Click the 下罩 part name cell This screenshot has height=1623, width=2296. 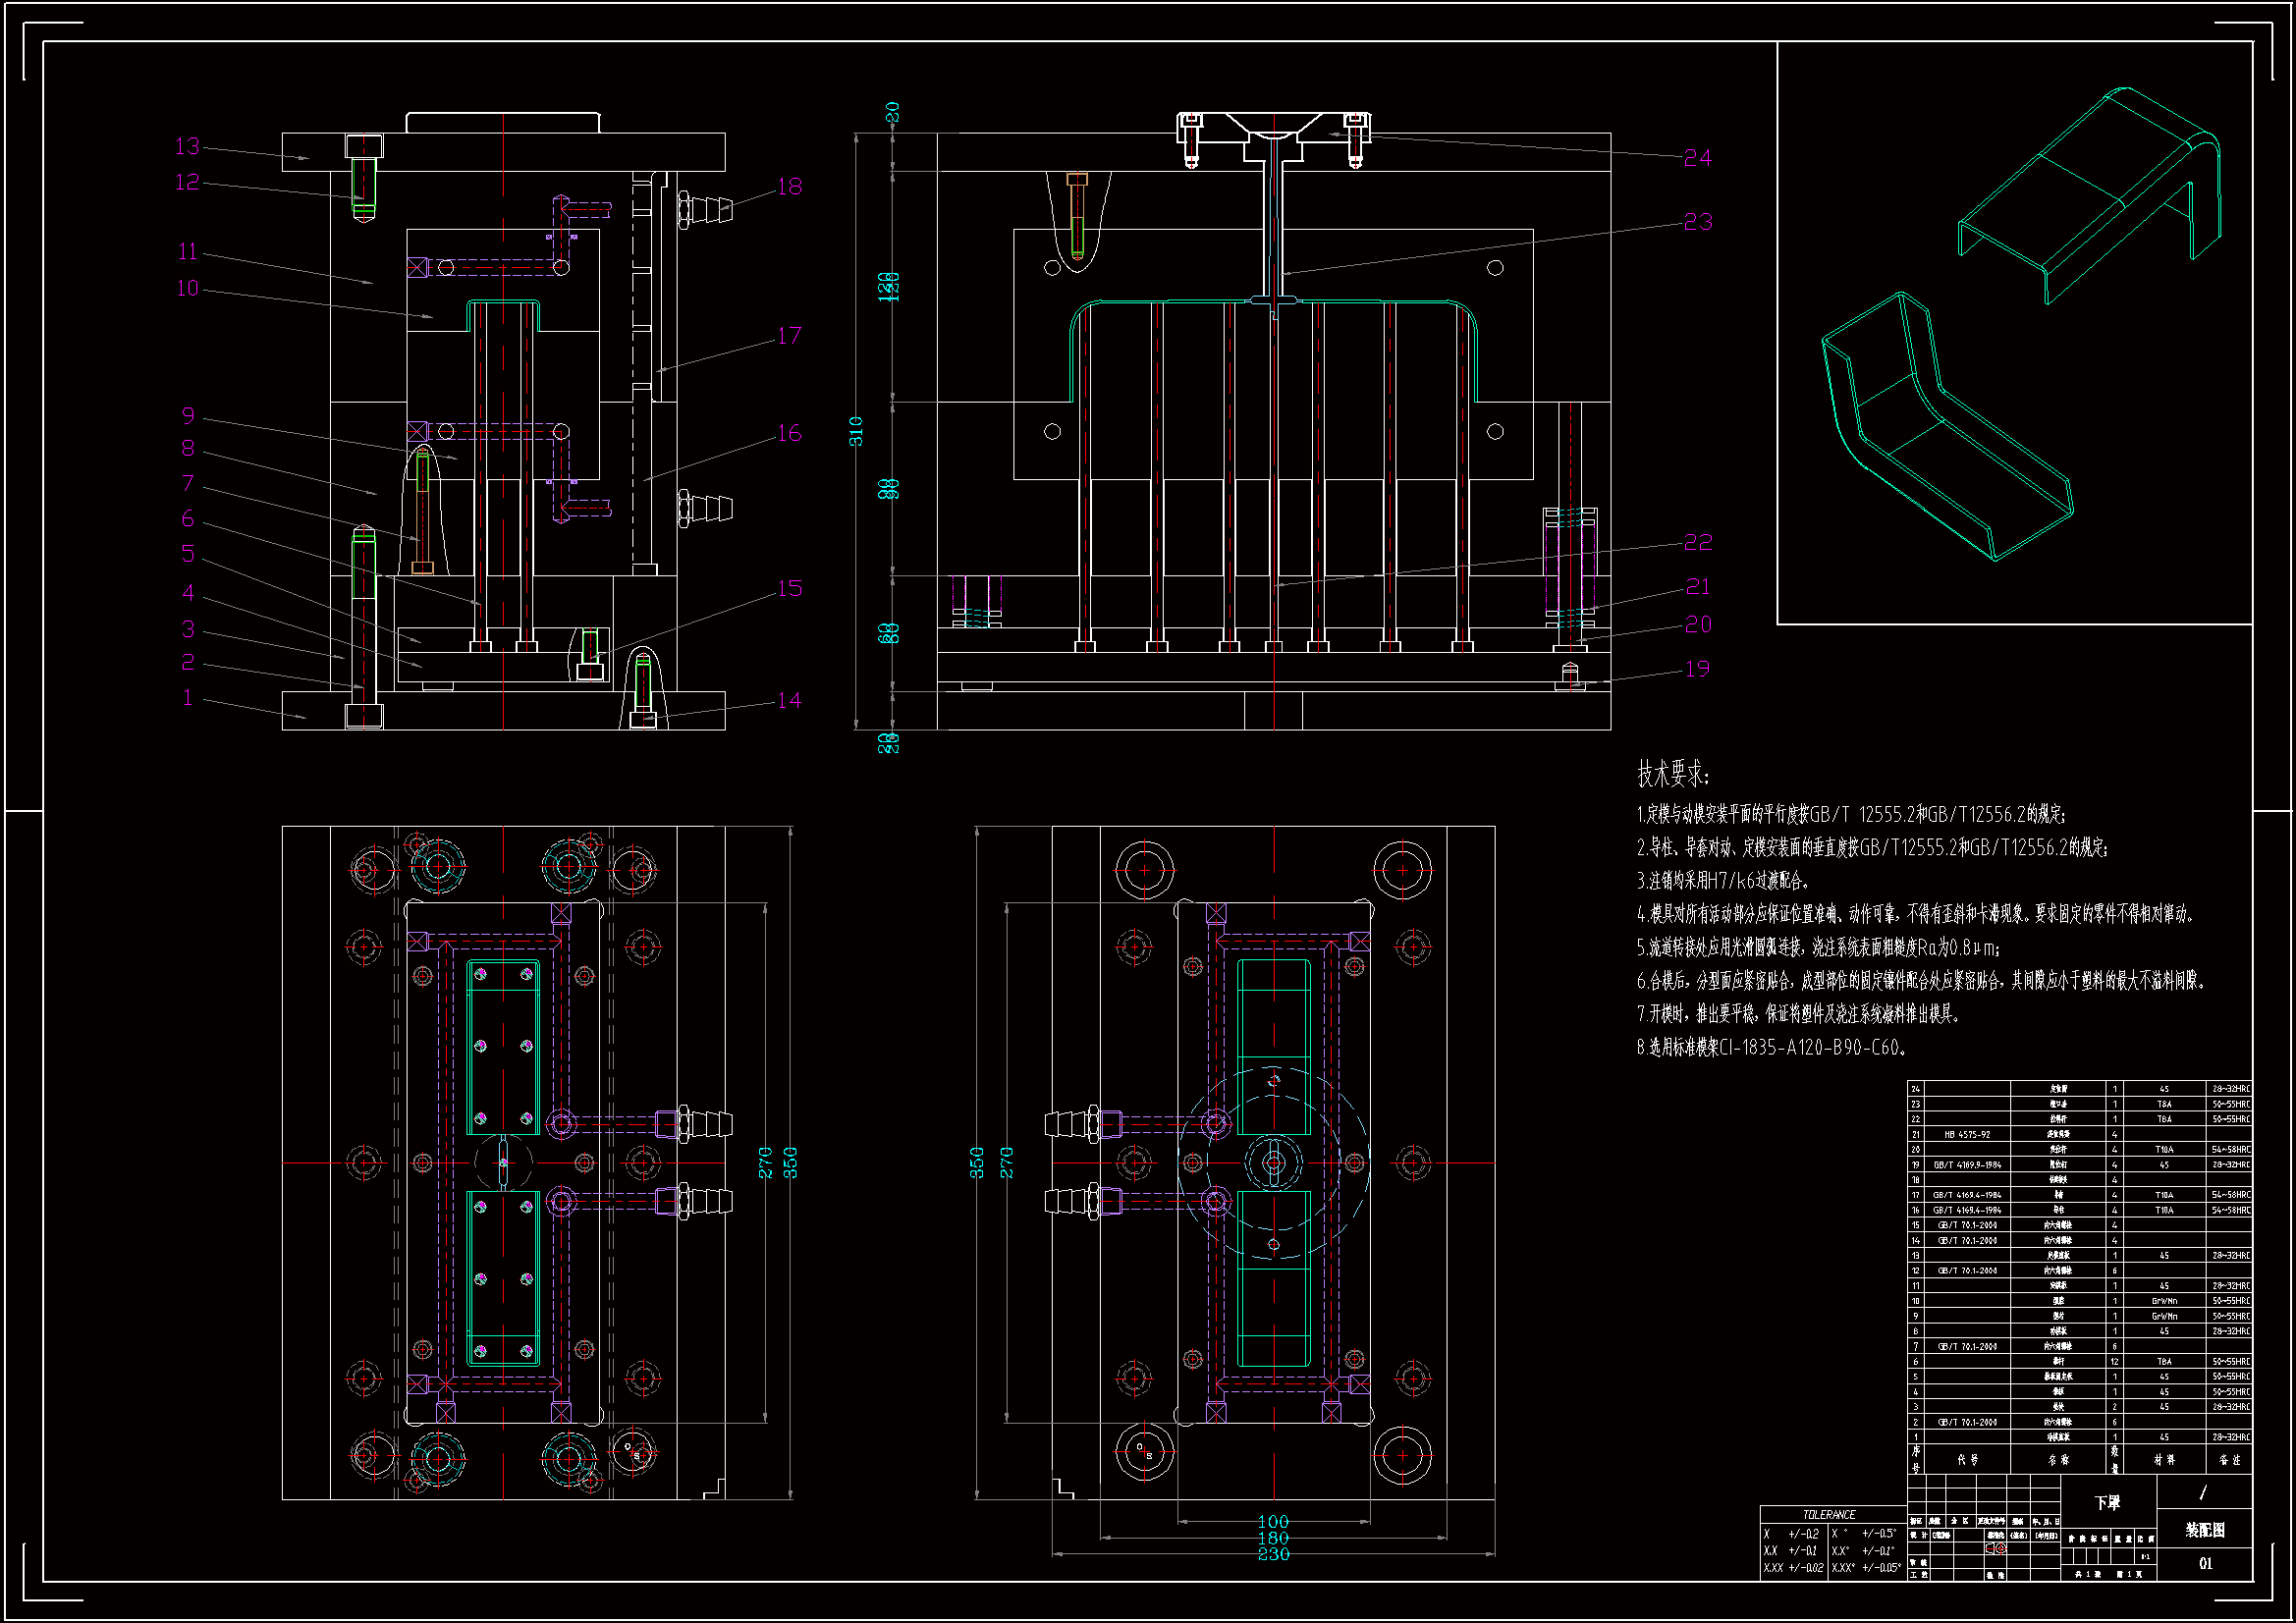2108,1503
